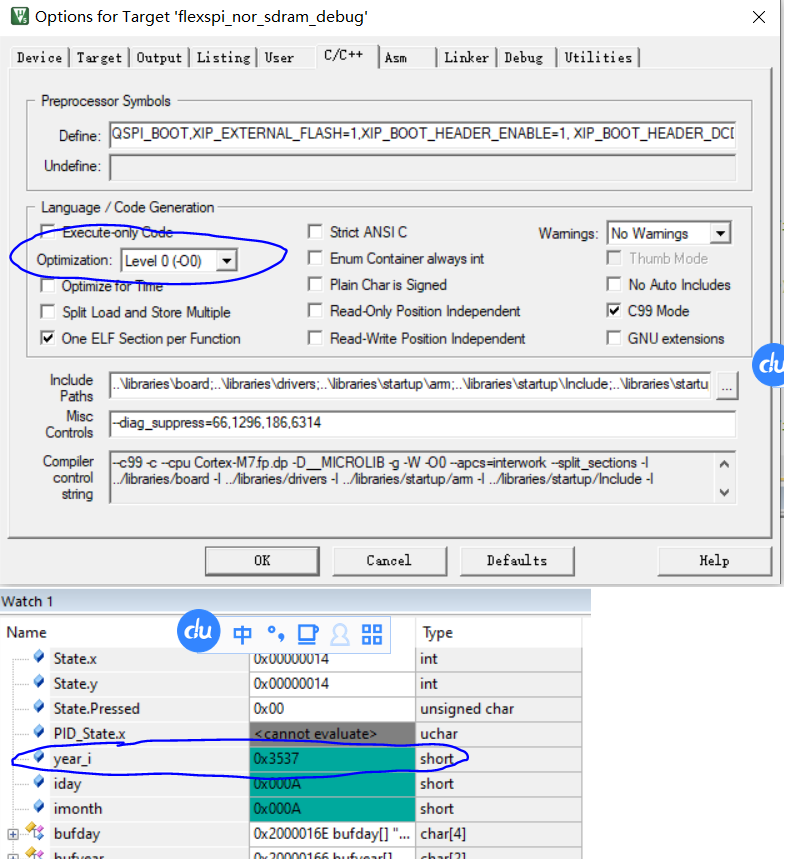Click the Defaults button
The width and height of the screenshot is (785, 859).
pyautogui.click(x=517, y=560)
